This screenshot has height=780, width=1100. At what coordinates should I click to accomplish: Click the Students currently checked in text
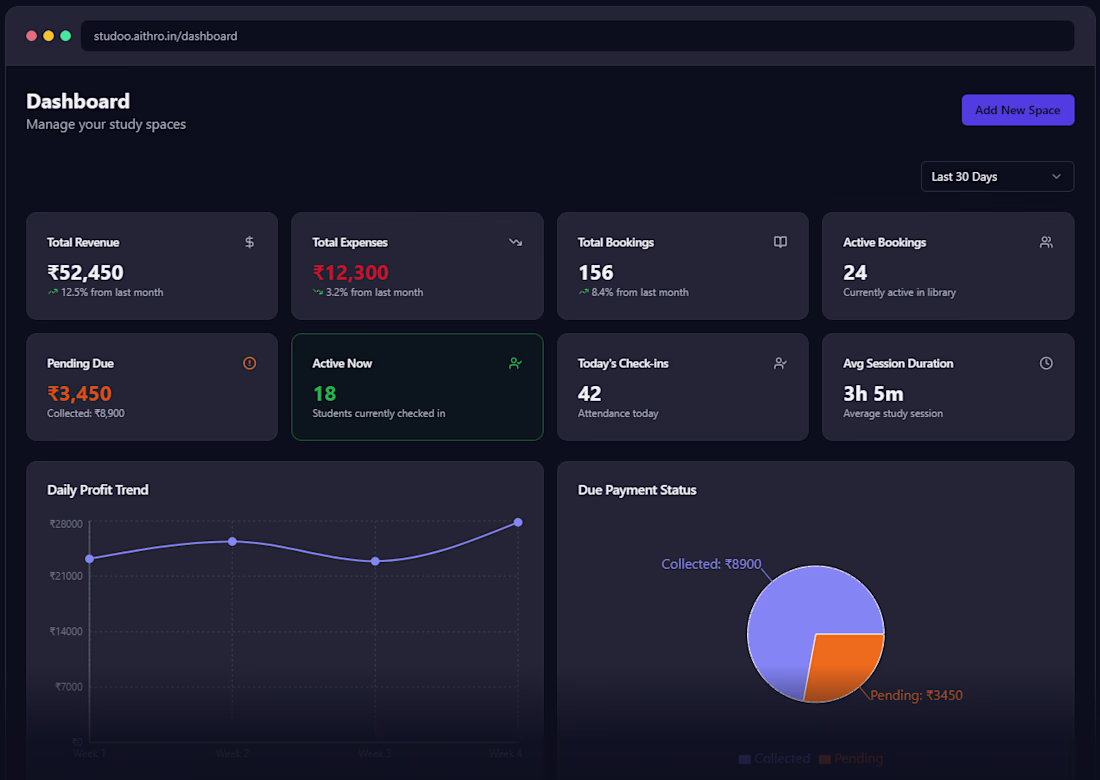tap(379, 413)
